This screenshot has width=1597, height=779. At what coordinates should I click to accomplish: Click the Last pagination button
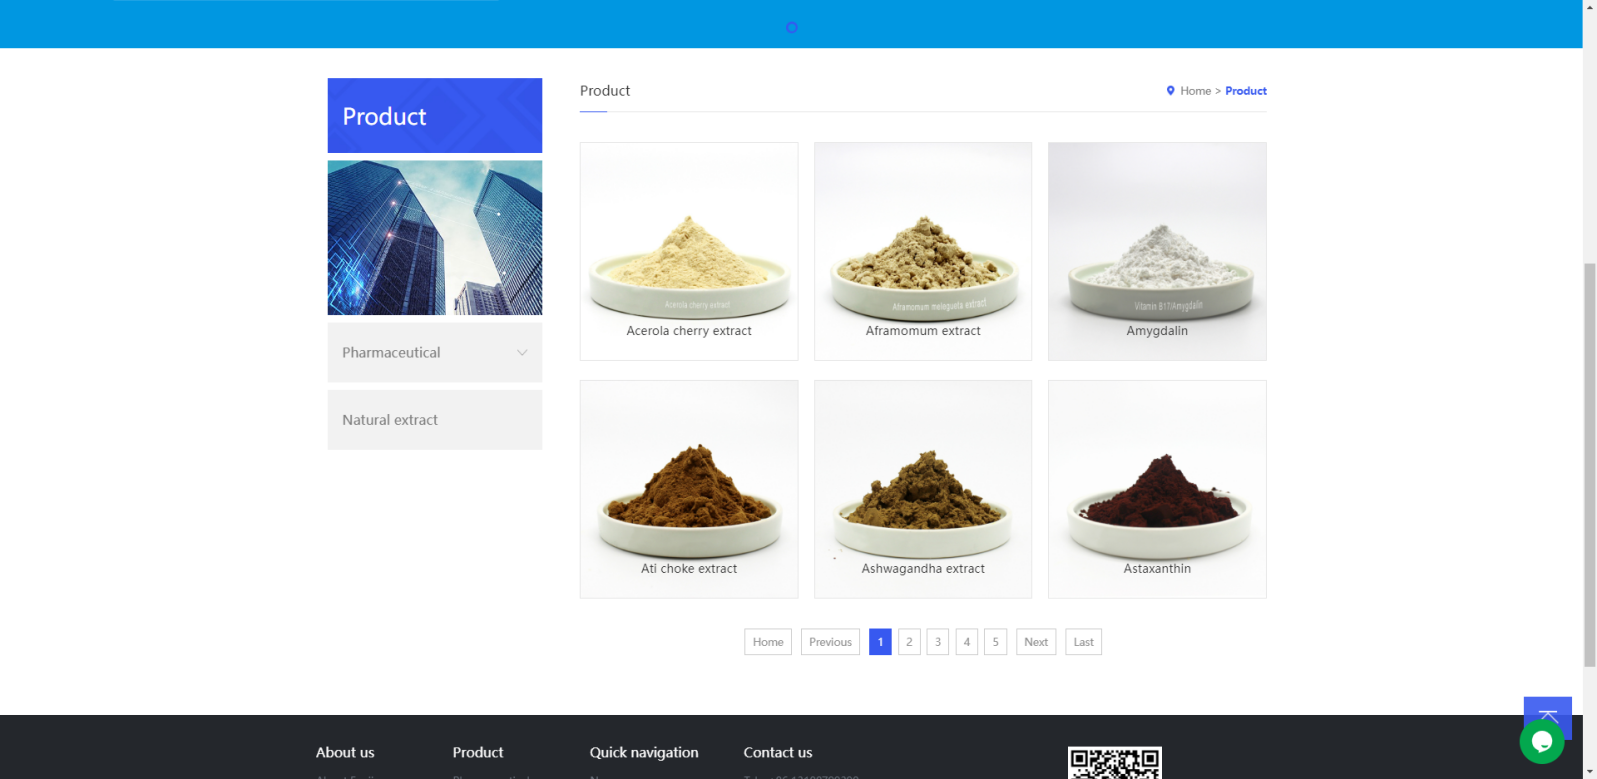(x=1083, y=642)
